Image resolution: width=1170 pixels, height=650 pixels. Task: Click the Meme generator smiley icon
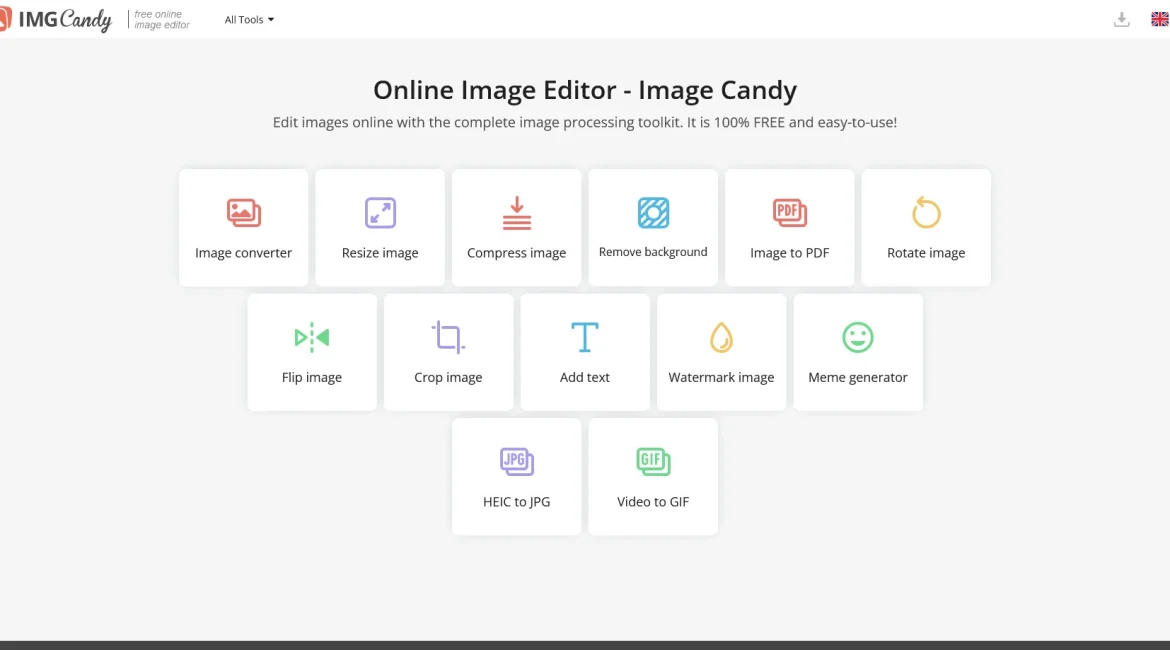pos(858,337)
